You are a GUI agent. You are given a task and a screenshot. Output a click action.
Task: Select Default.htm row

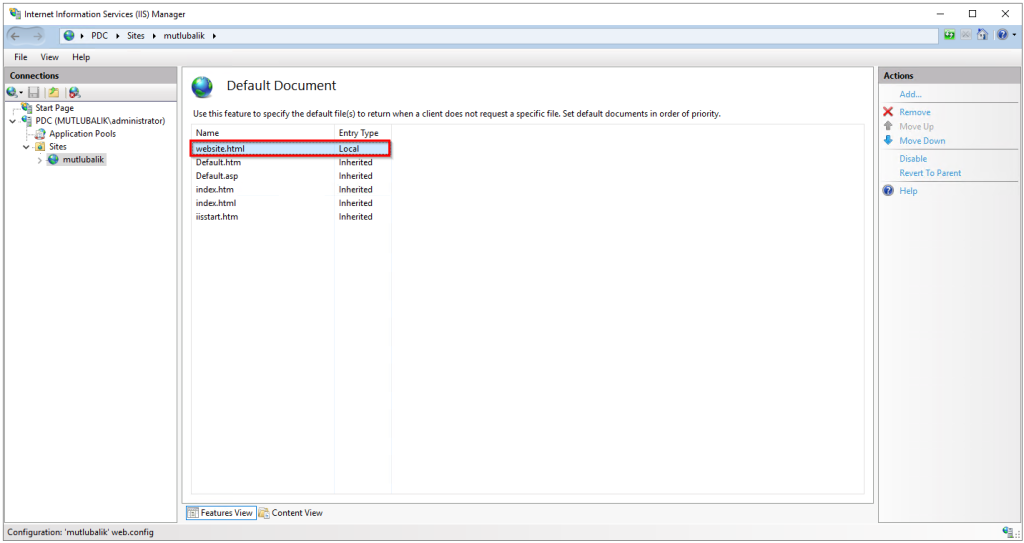coord(291,162)
